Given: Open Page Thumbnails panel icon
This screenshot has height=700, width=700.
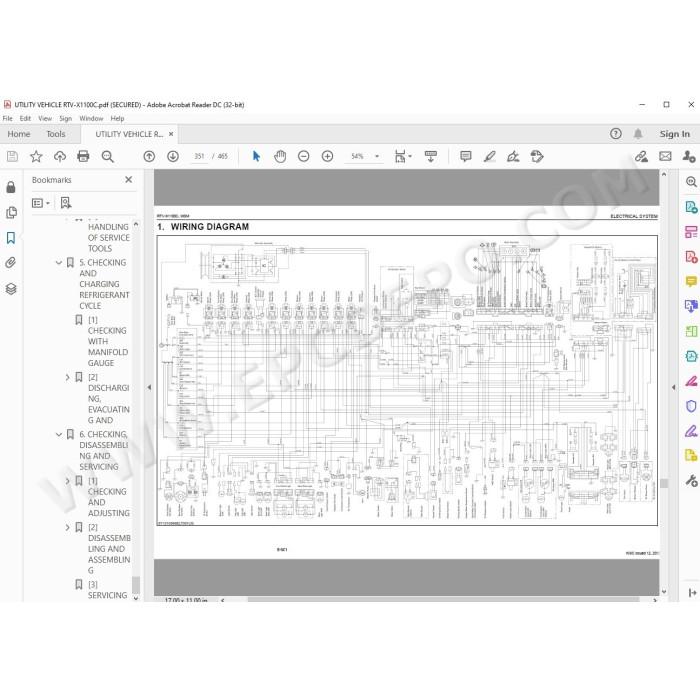Looking at the screenshot, I should tap(11, 212).
